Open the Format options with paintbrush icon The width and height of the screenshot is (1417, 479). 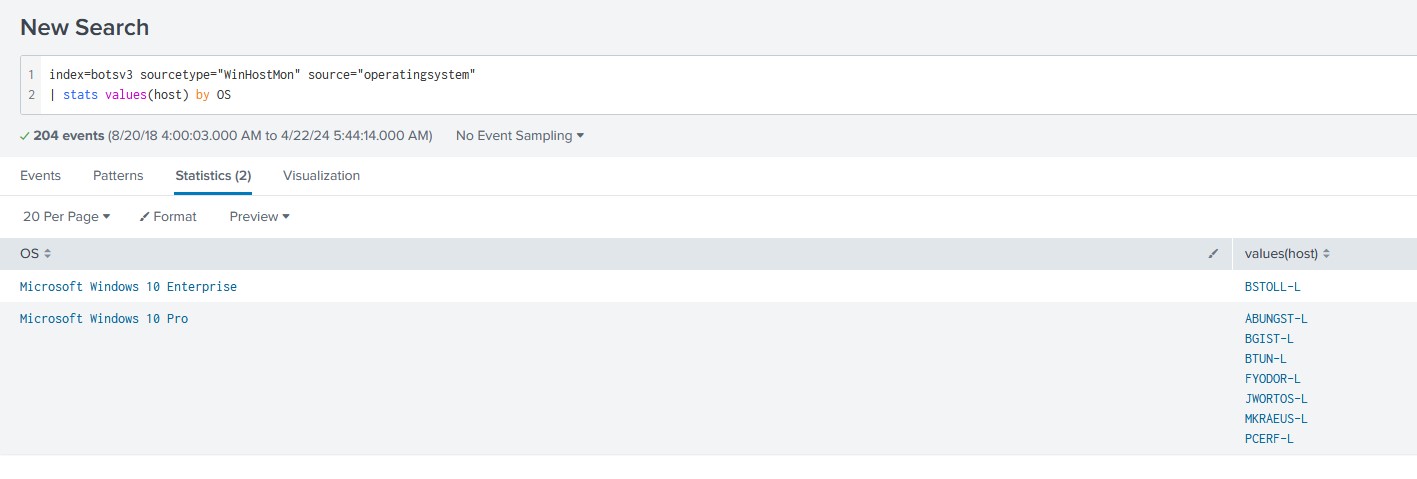pos(168,217)
